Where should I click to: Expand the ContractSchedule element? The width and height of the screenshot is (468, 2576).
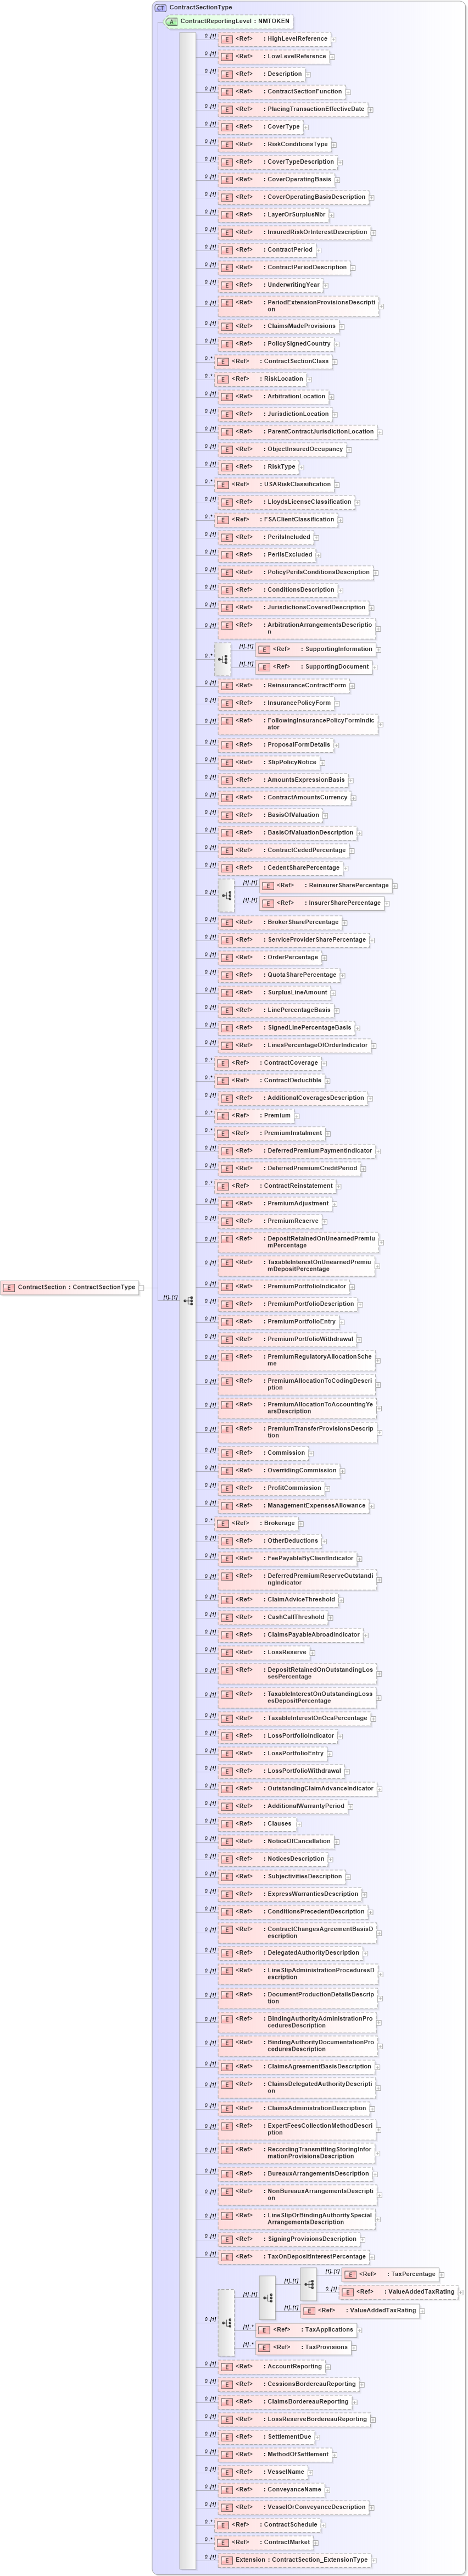pyautogui.click(x=324, y=2525)
